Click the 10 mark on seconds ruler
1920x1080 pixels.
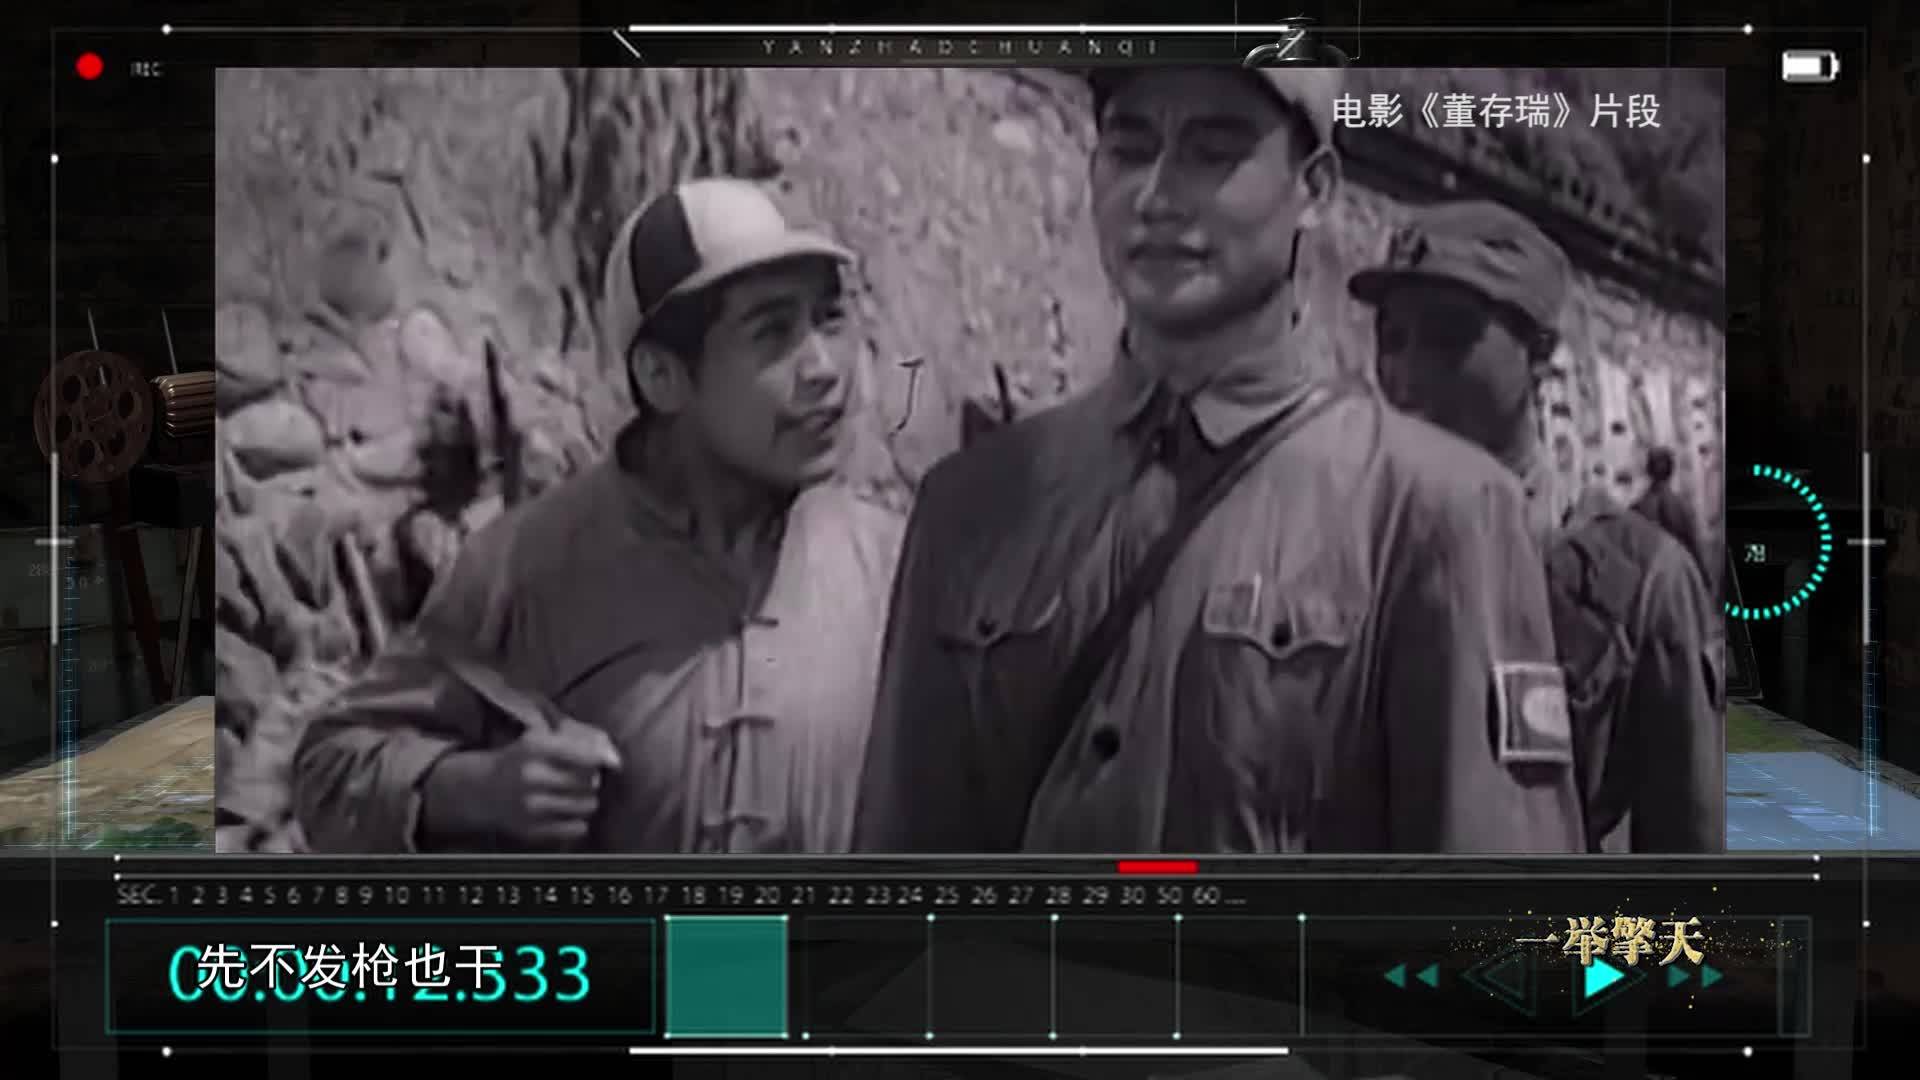[x=396, y=895]
